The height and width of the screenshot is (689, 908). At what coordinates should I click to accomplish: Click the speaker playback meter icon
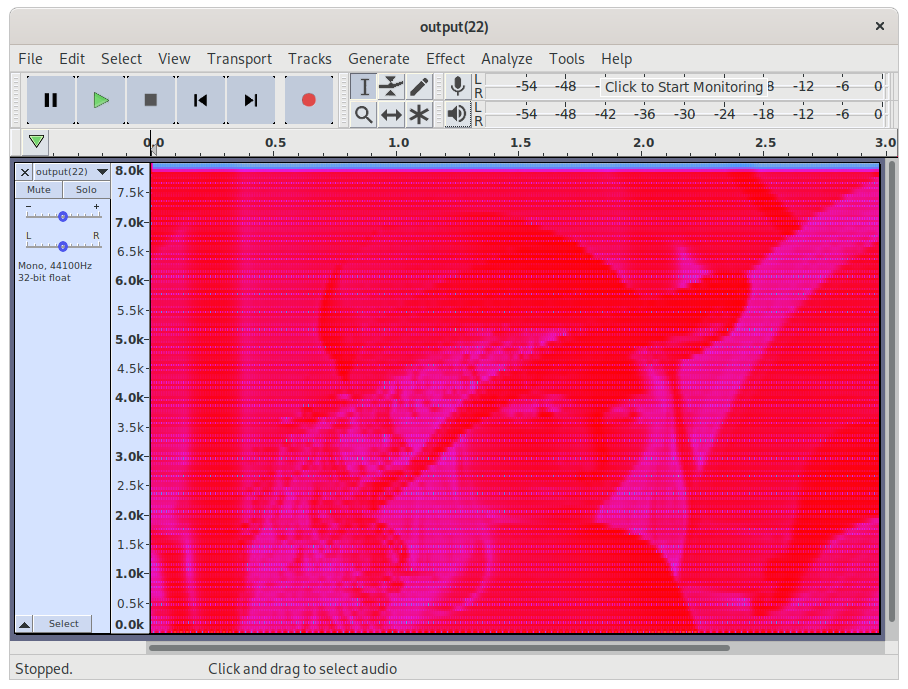pos(457,114)
